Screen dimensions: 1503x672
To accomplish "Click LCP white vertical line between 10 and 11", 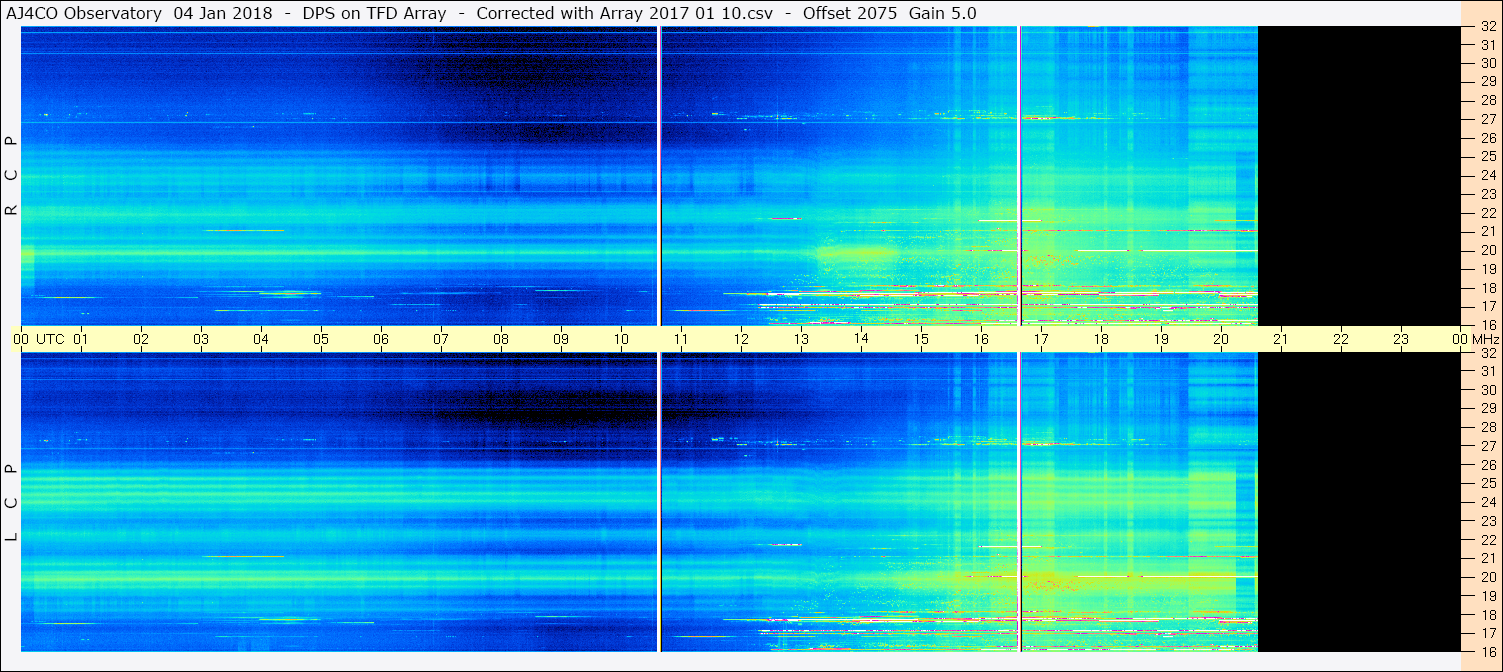I will coord(659,502).
